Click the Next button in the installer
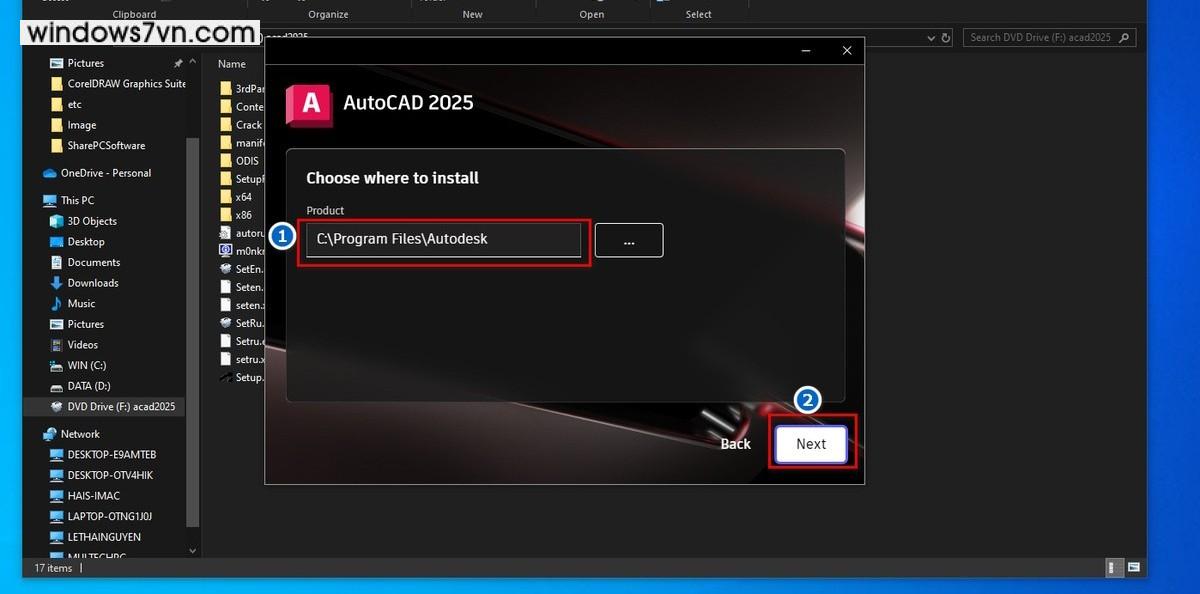 pyautogui.click(x=811, y=444)
